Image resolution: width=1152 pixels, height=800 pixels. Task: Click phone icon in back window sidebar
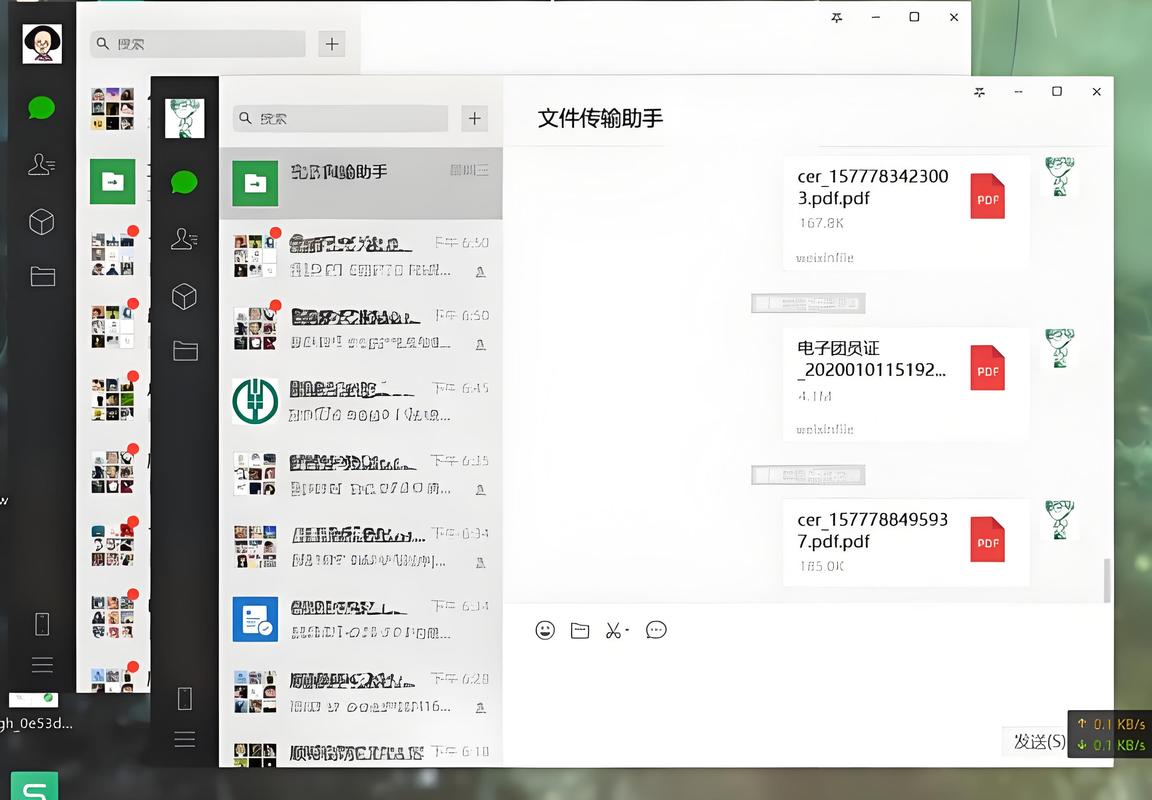pyautogui.click(x=42, y=624)
